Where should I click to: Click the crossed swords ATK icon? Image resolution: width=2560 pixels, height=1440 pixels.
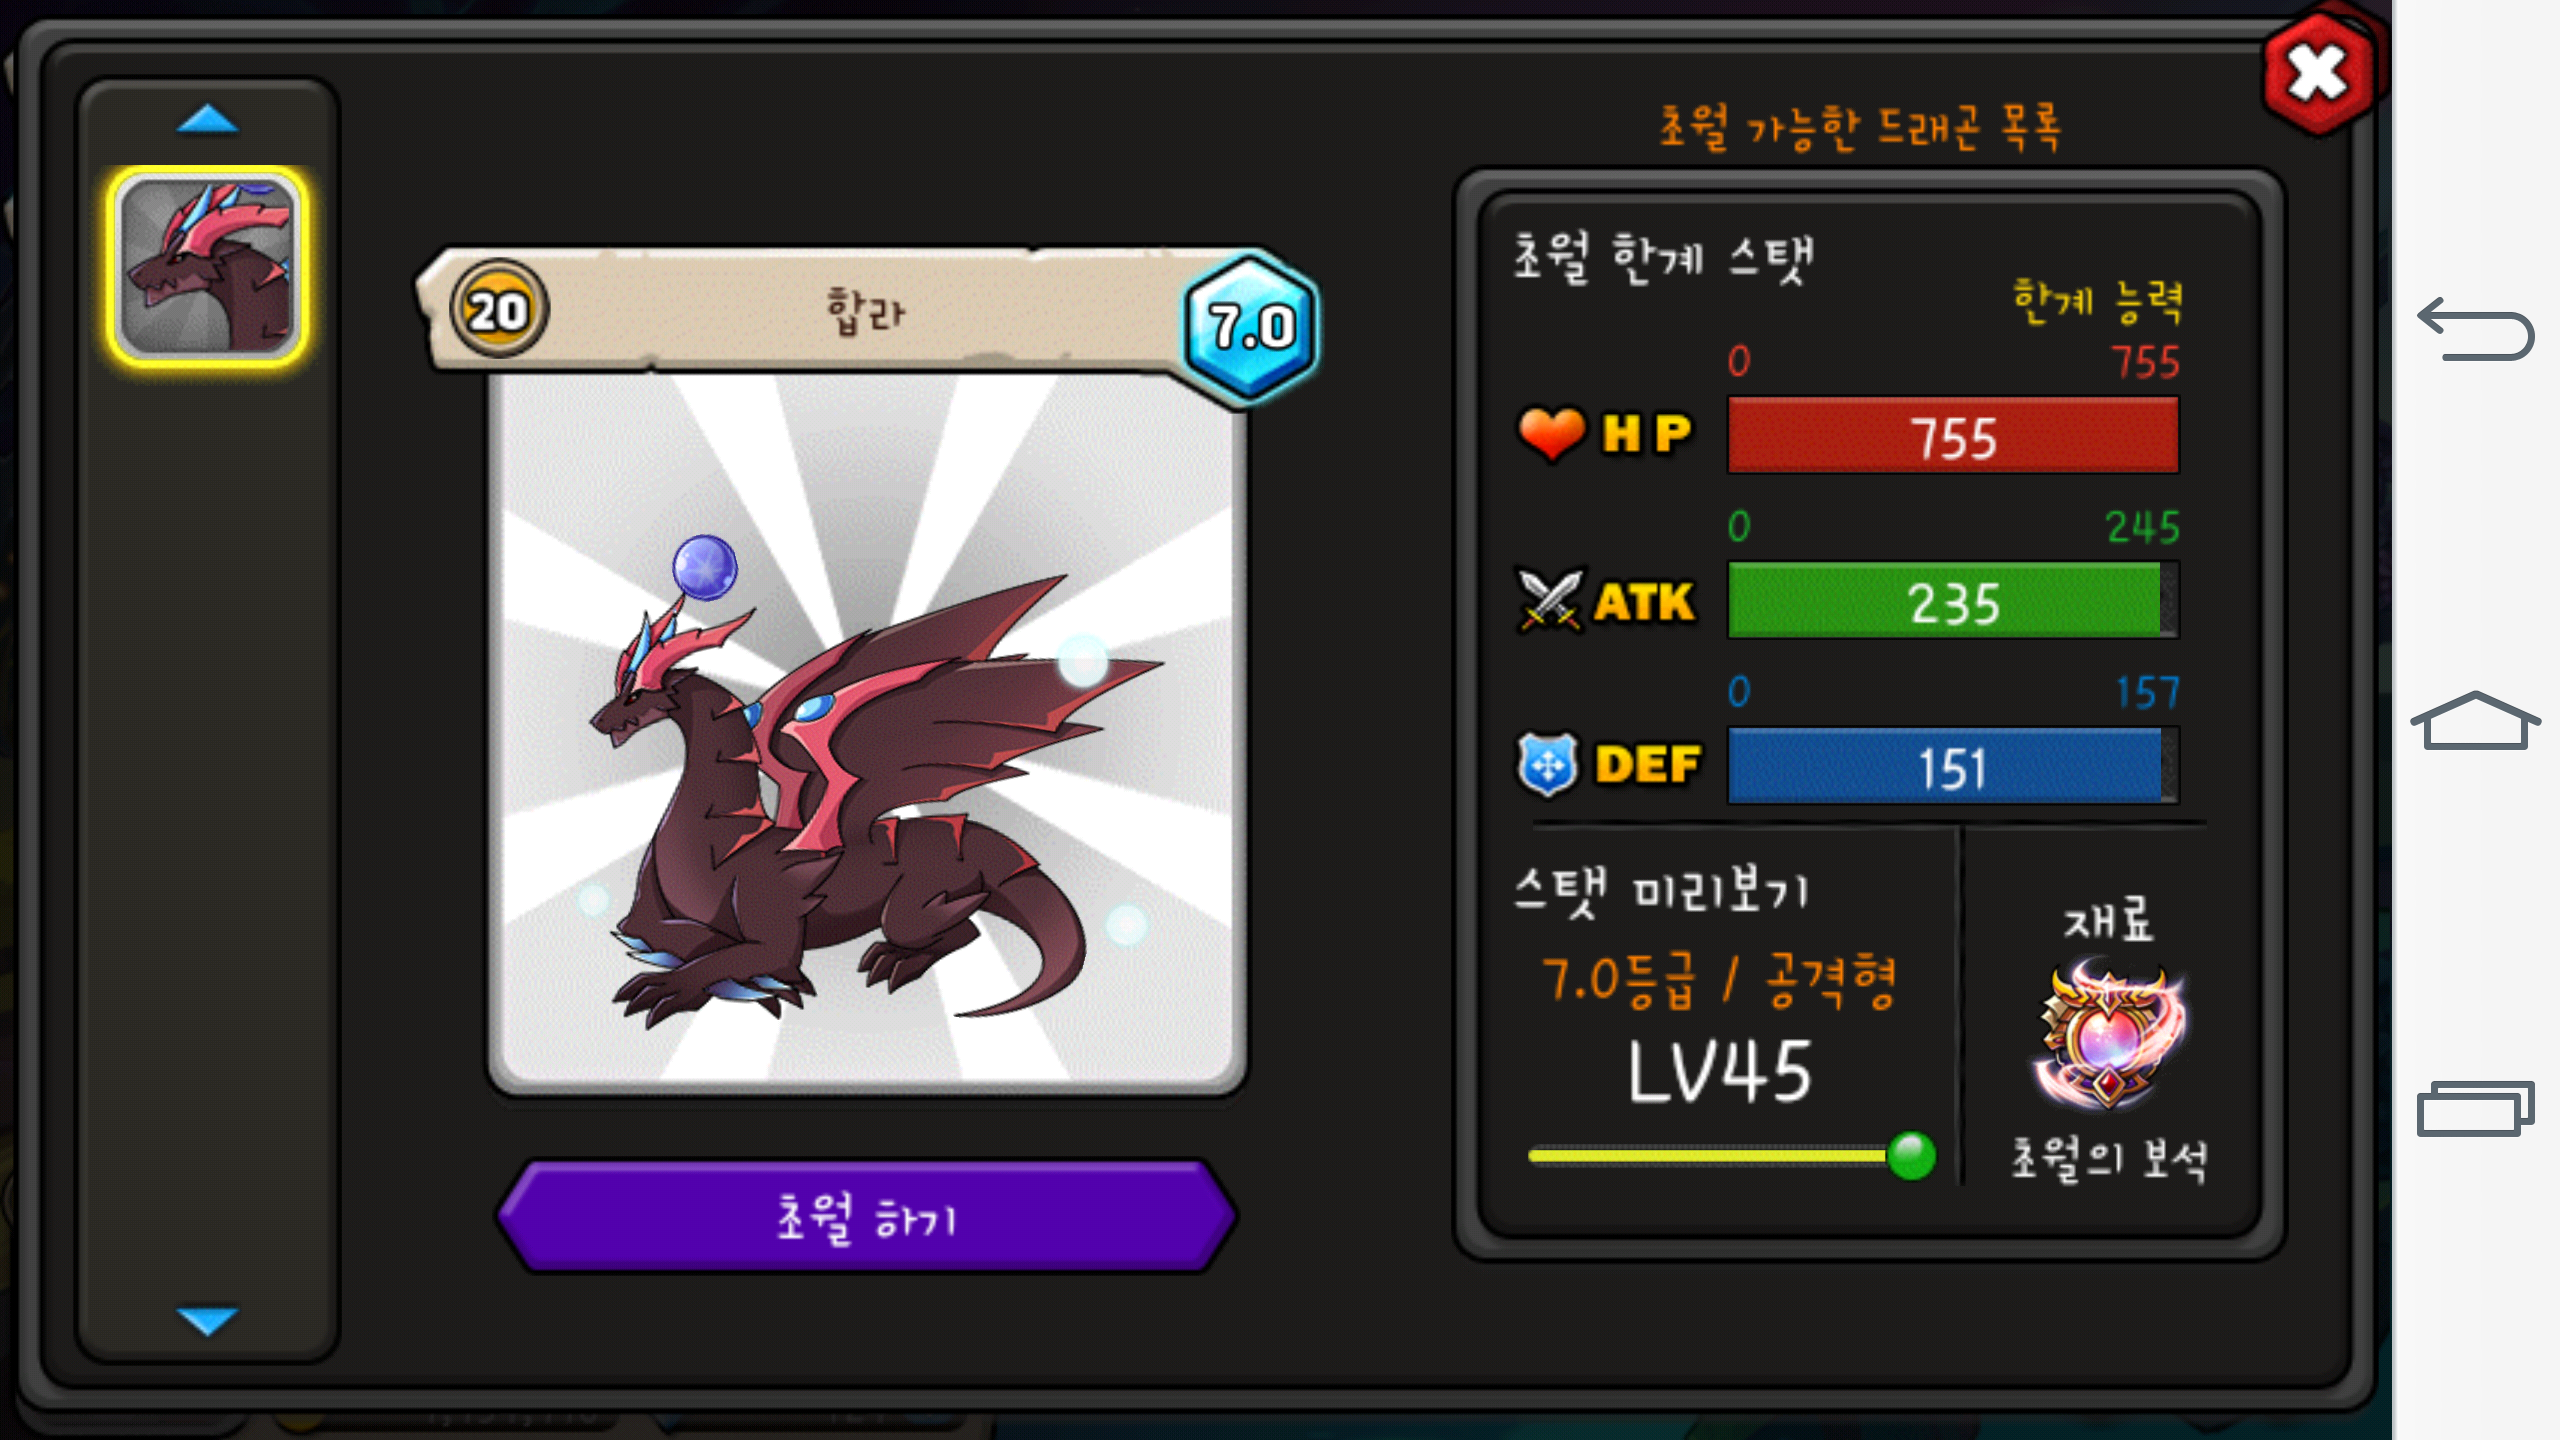[x=1550, y=600]
